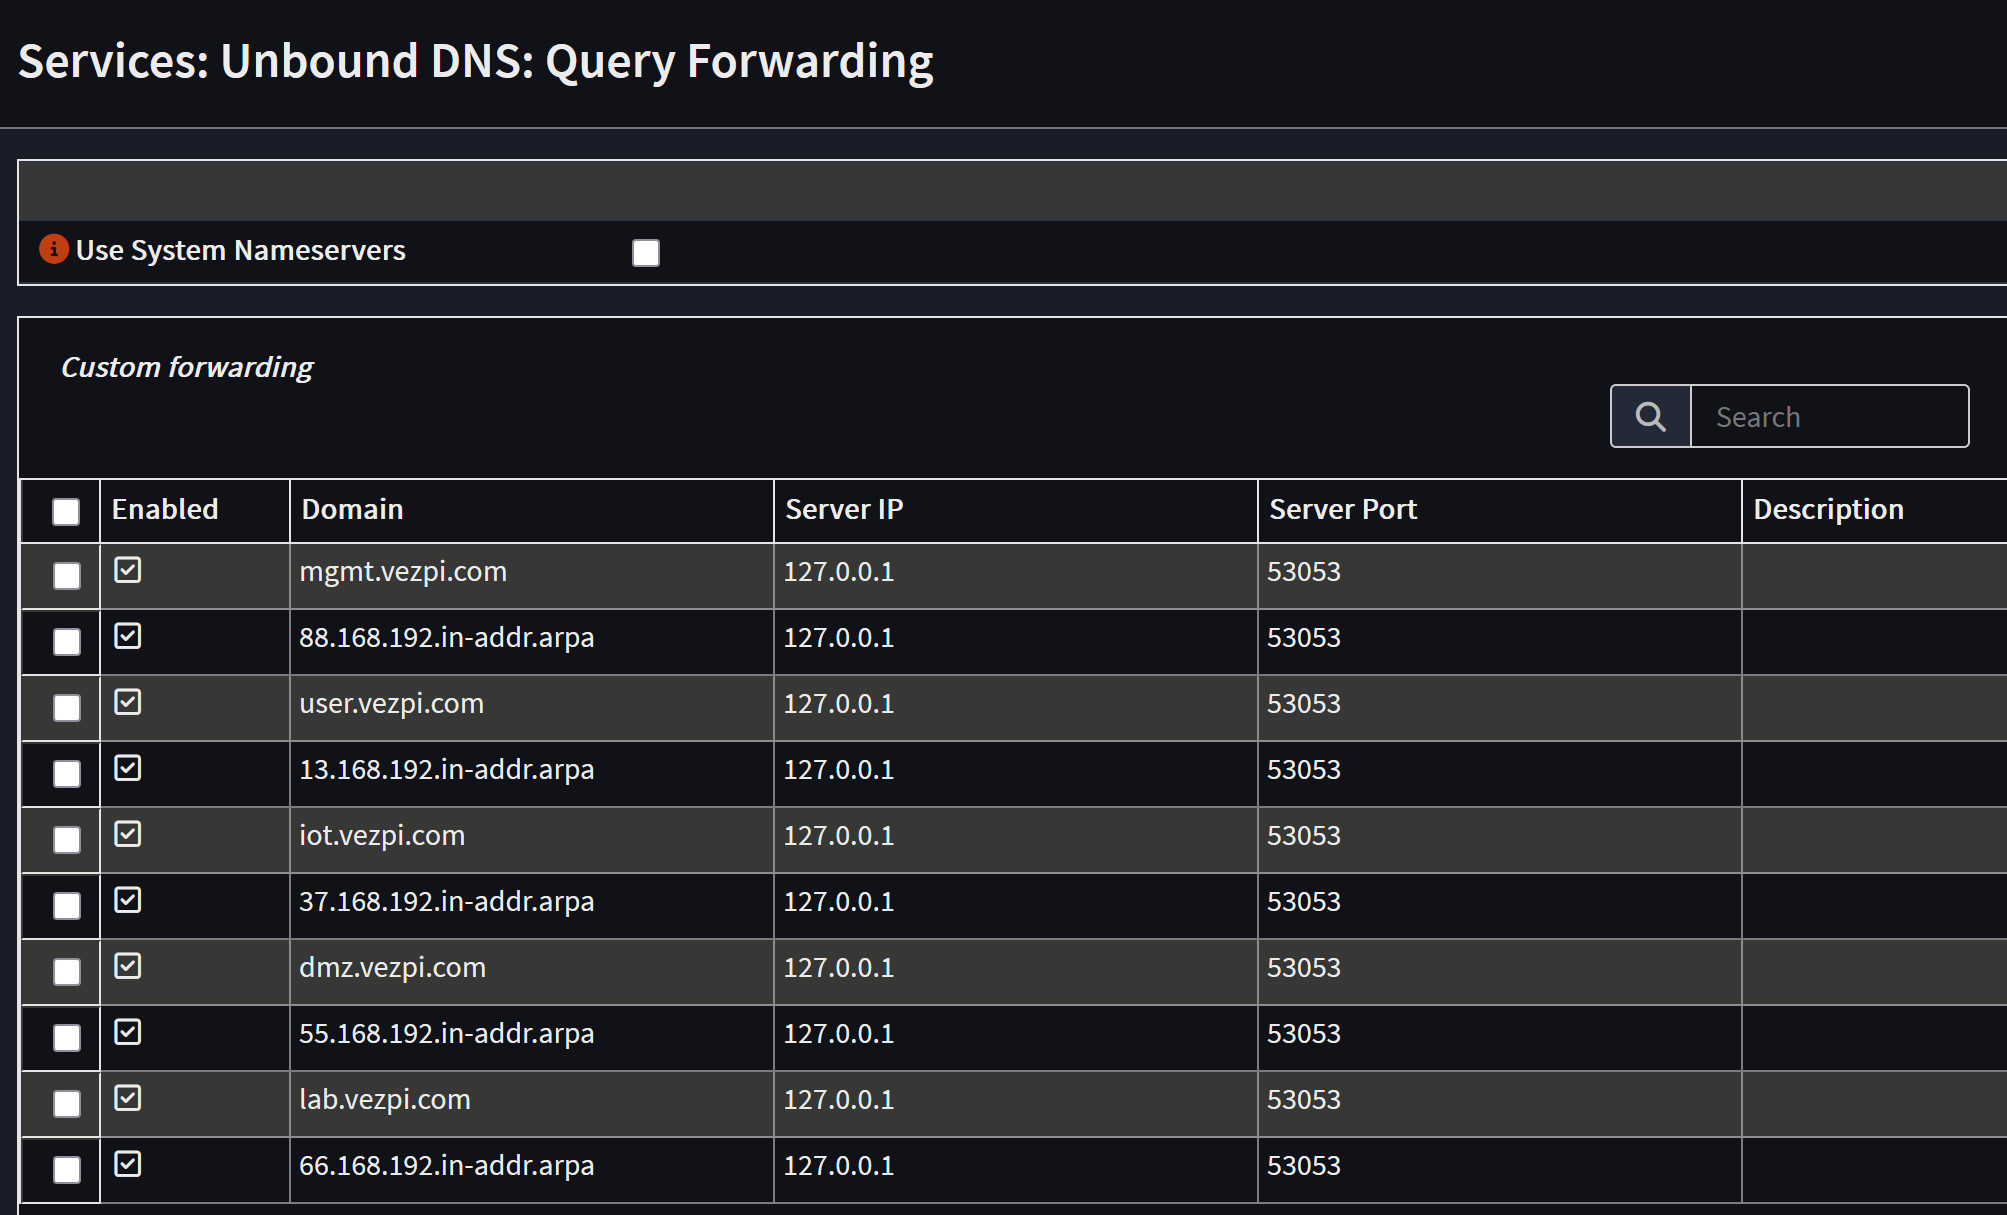Uncheck Enabled for mgmt.vezpi.com
This screenshot has width=2007, height=1215.
[128, 570]
